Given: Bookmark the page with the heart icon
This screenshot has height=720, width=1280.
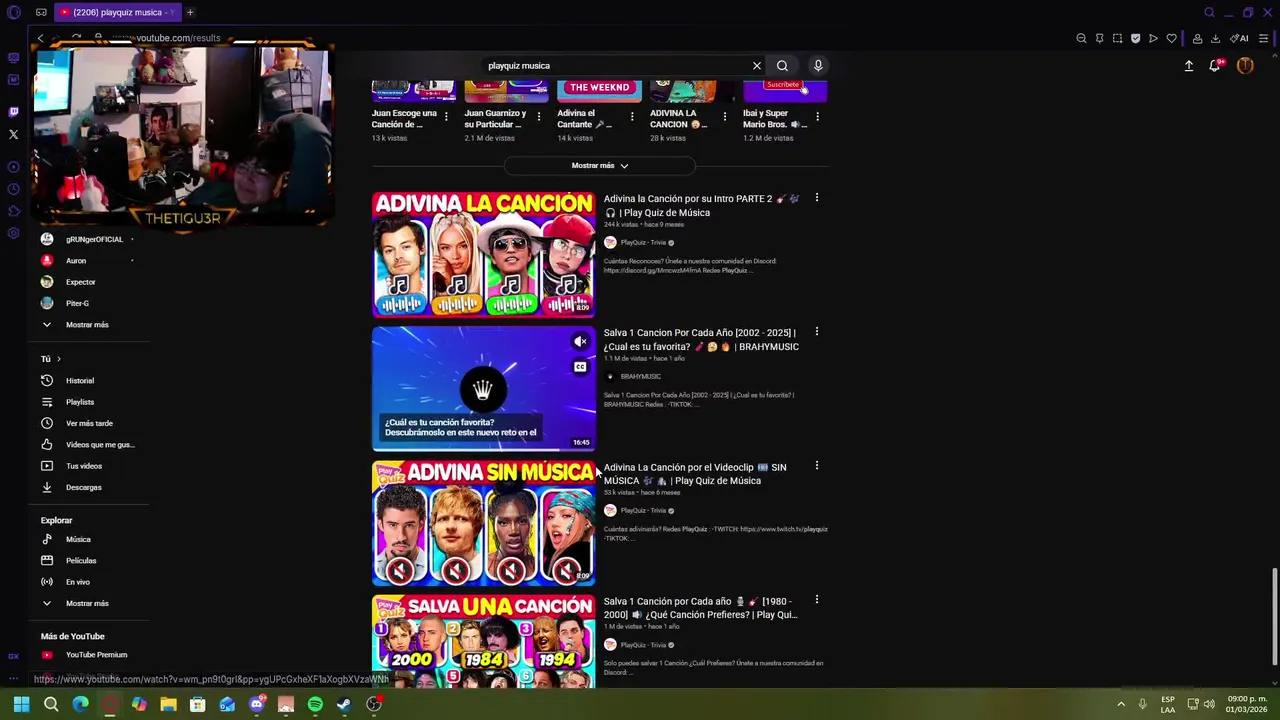Looking at the screenshot, I should (1171, 38).
